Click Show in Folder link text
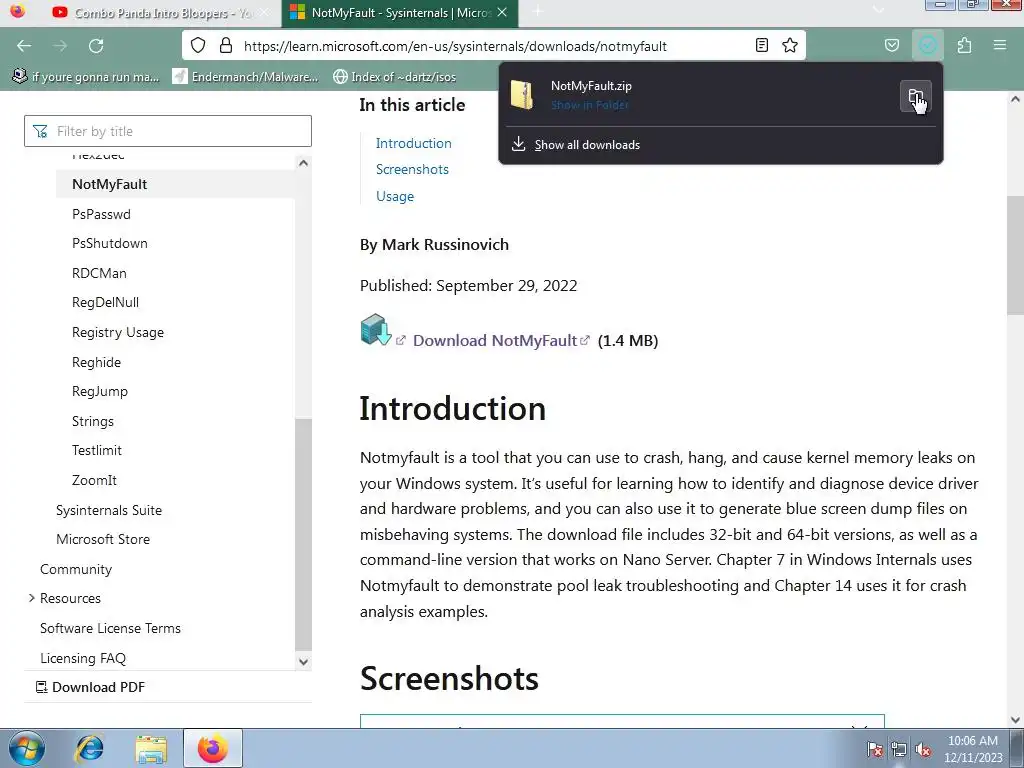1024x768 pixels. 590,104
